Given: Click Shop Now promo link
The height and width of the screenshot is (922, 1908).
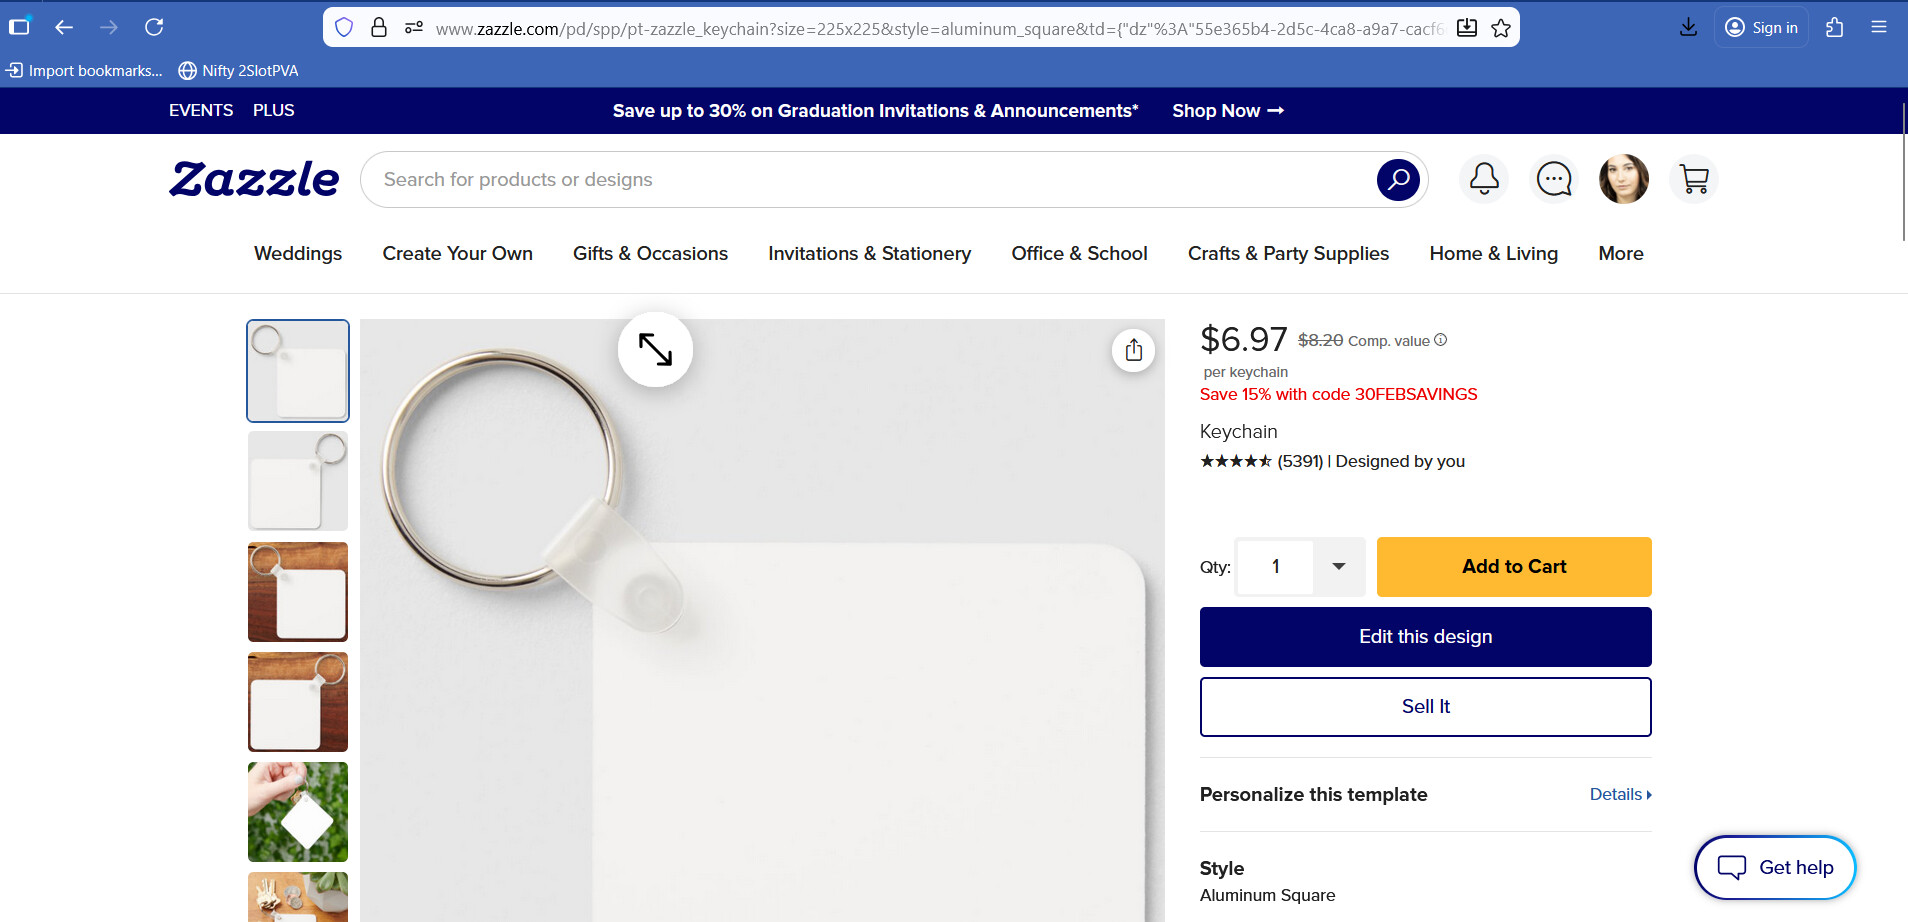Looking at the screenshot, I should pyautogui.click(x=1228, y=111).
